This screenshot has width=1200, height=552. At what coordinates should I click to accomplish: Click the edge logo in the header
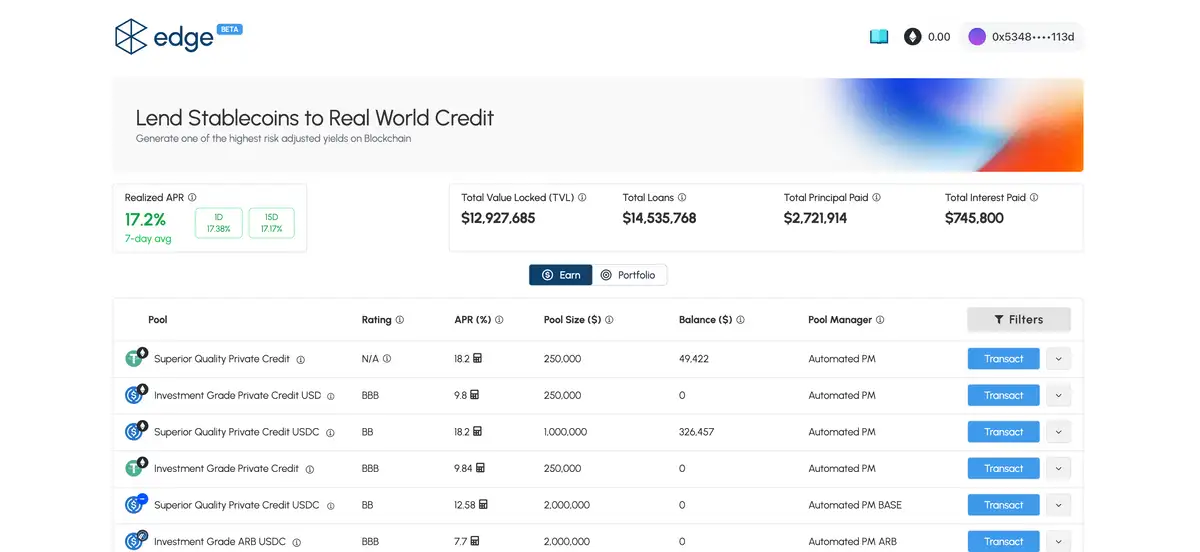(178, 37)
